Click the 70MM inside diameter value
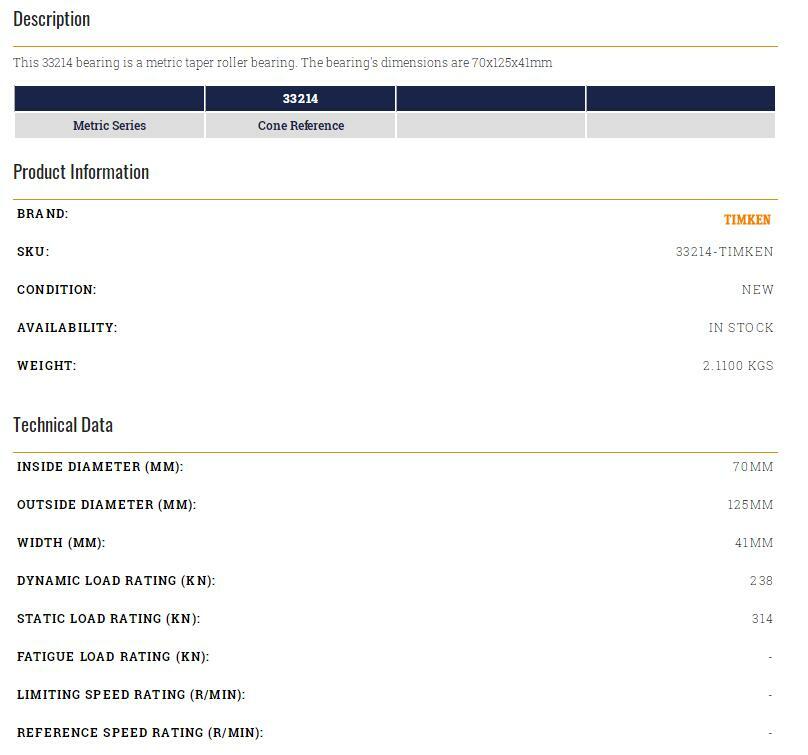This screenshot has height=755, width=808. click(752, 467)
